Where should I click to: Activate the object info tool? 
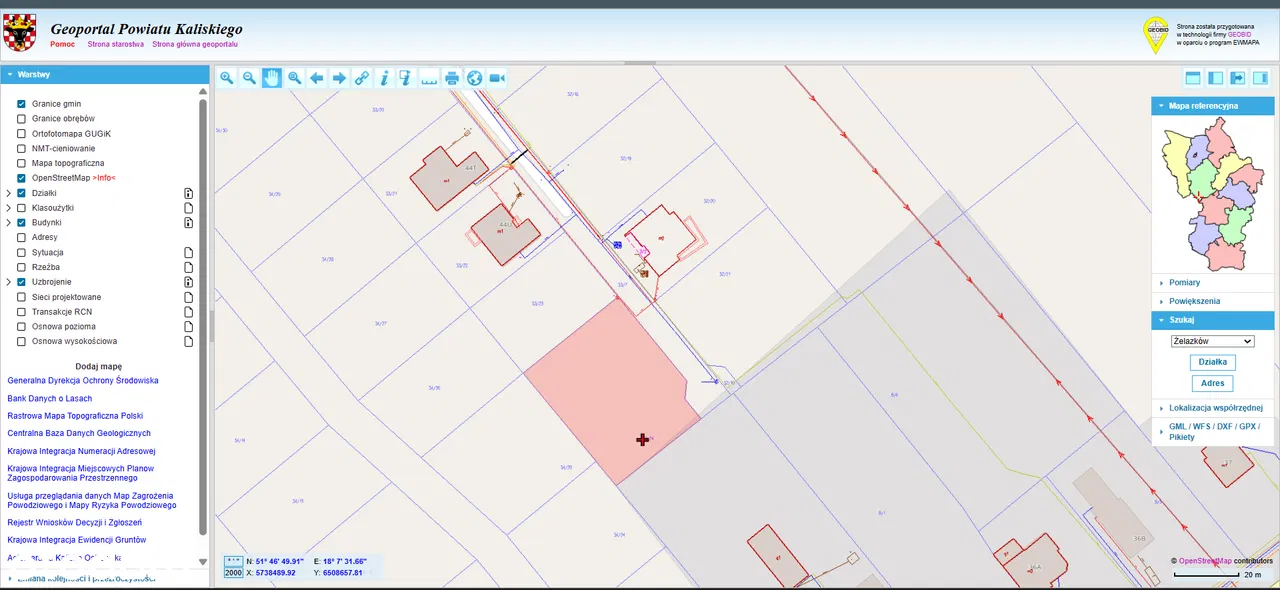pos(384,78)
